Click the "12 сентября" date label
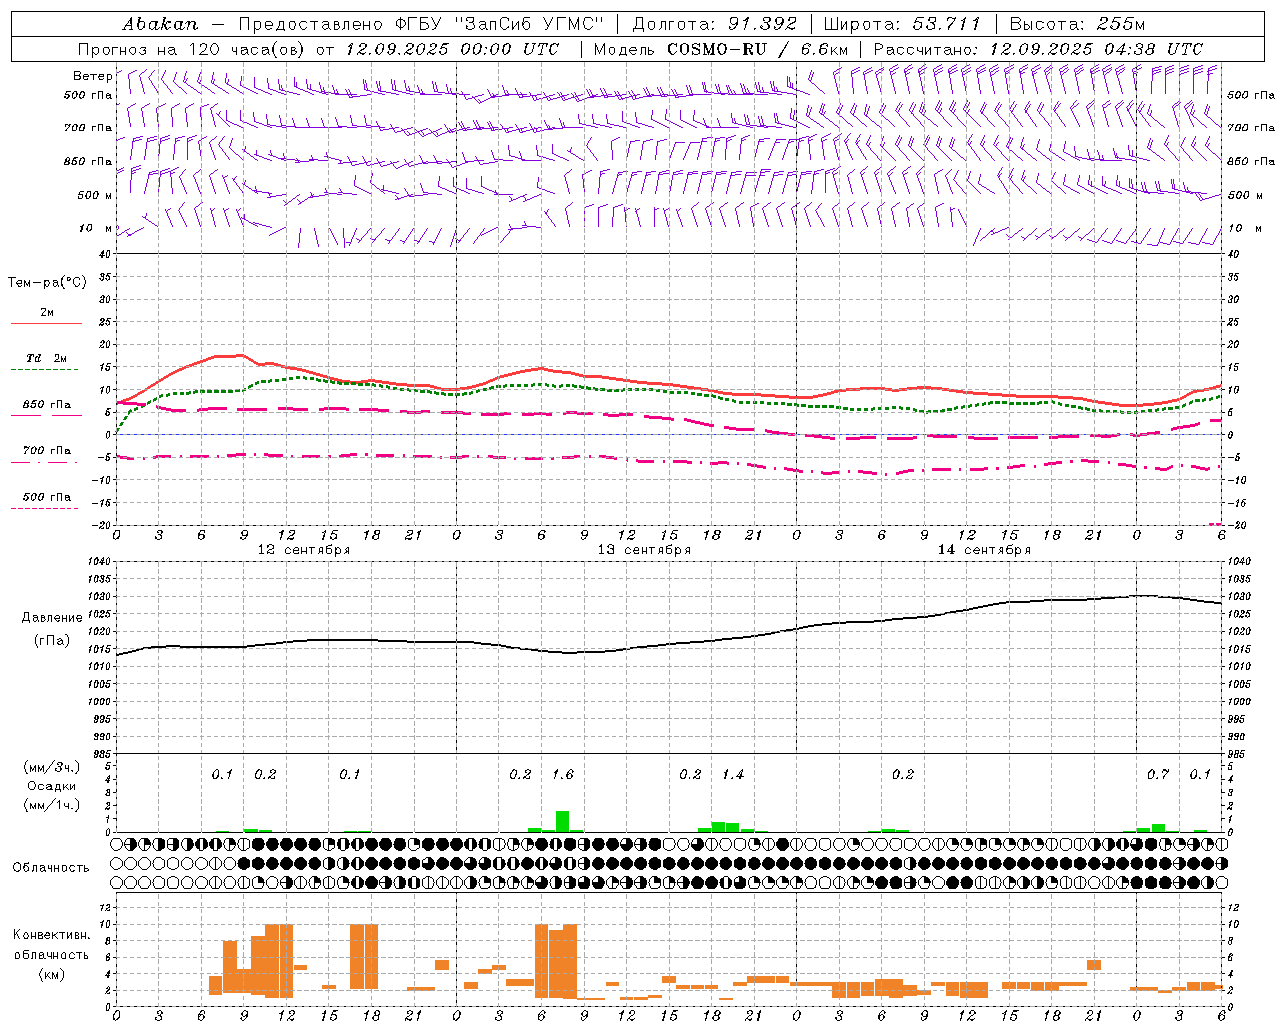 (304, 550)
